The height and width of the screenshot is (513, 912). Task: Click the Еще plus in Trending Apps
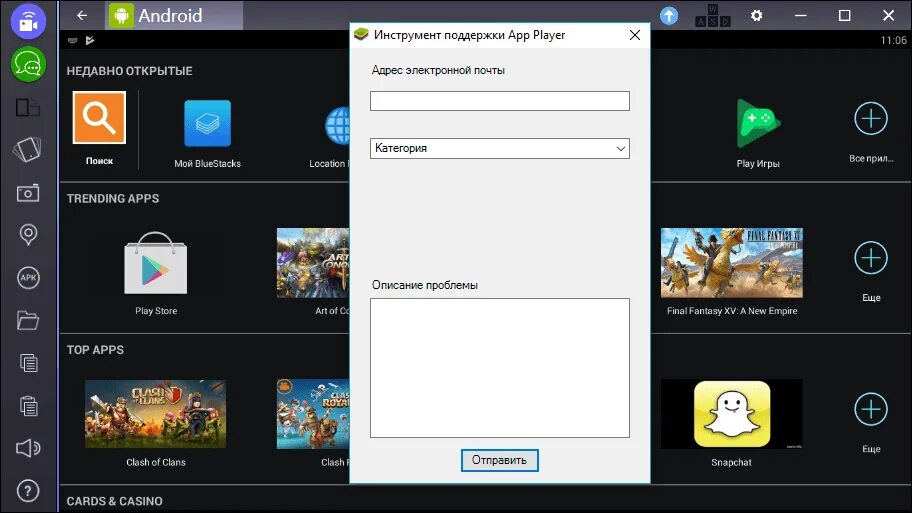click(871, 258)
